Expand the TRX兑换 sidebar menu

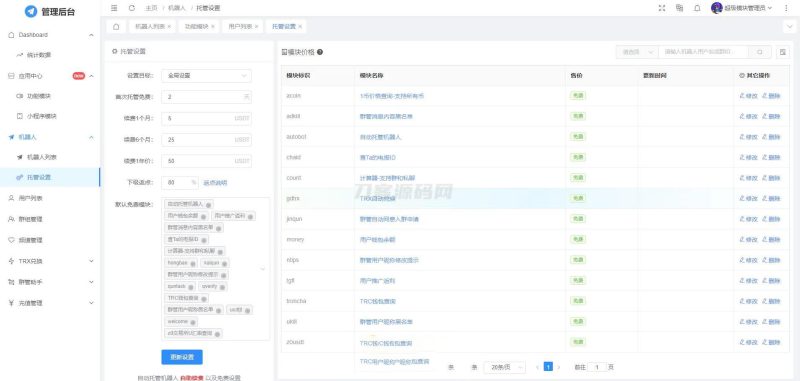(x=50, y=261)
